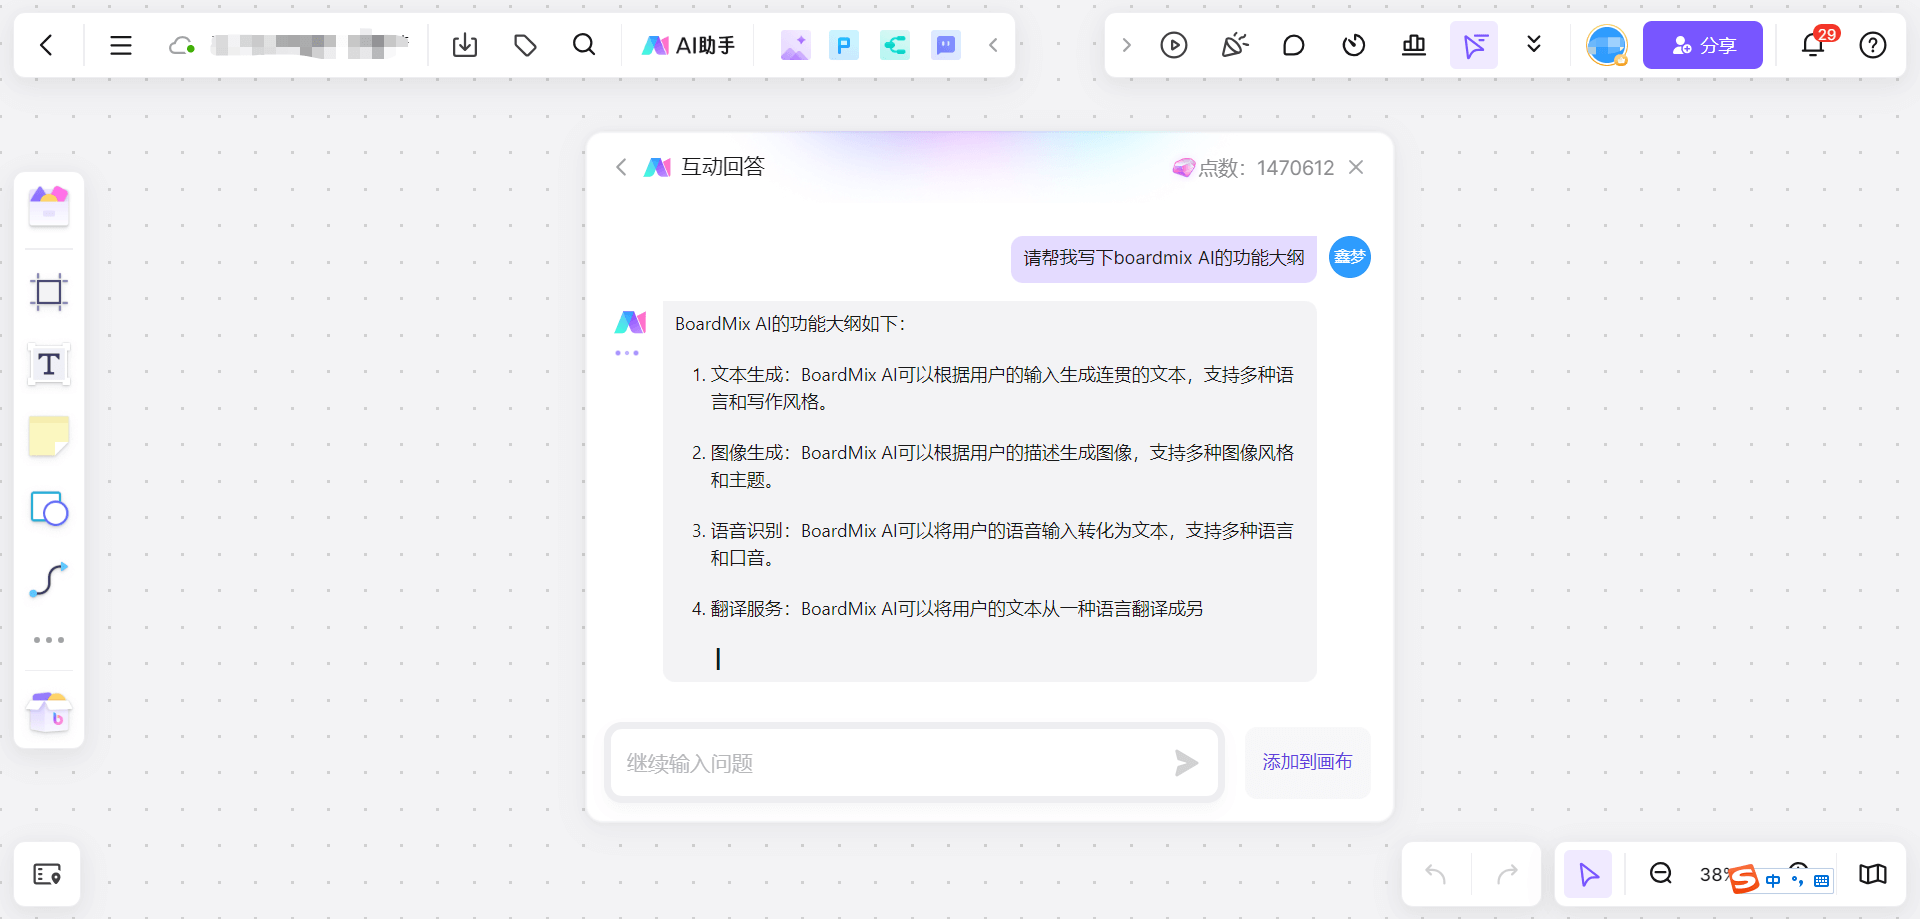Click the 点数: 1470612 points display

(1253, 168)
